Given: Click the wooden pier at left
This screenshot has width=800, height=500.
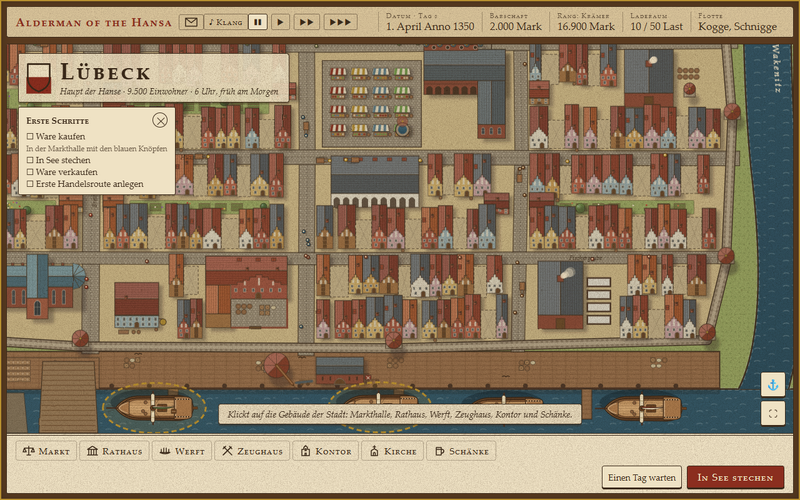Looking at the screenshot, I should pos(68,395).
